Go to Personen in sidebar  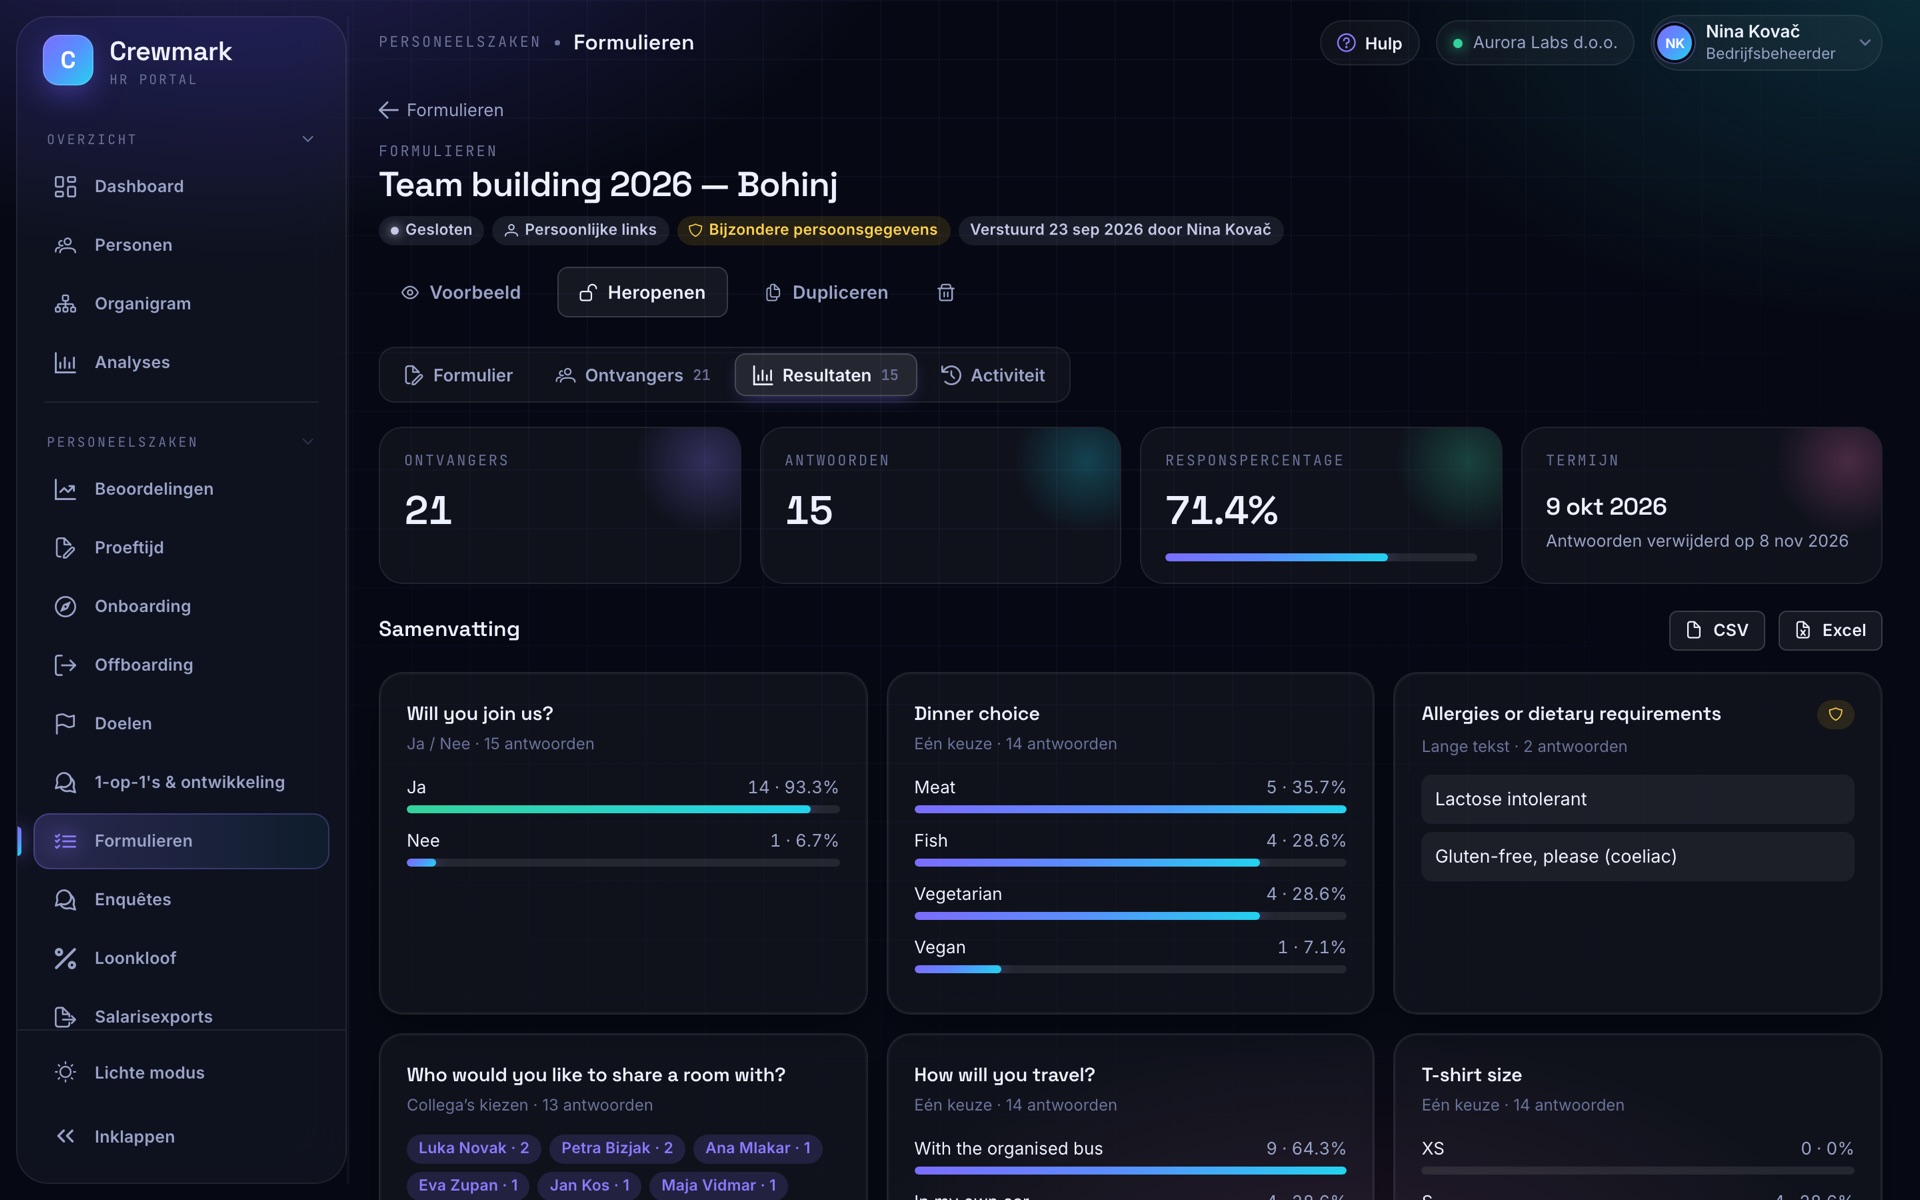point(181,245)
